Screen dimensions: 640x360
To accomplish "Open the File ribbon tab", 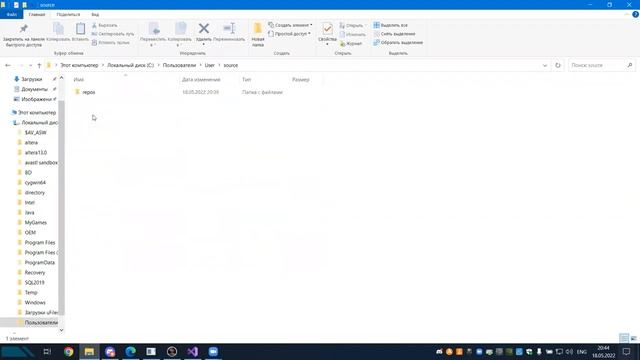I will [11, 14].
